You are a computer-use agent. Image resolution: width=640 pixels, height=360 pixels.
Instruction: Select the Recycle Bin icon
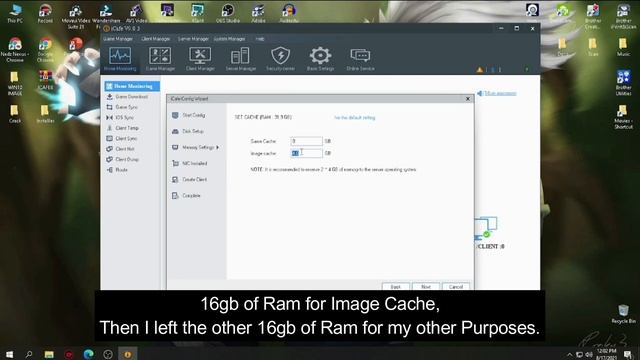pos(623,314)
